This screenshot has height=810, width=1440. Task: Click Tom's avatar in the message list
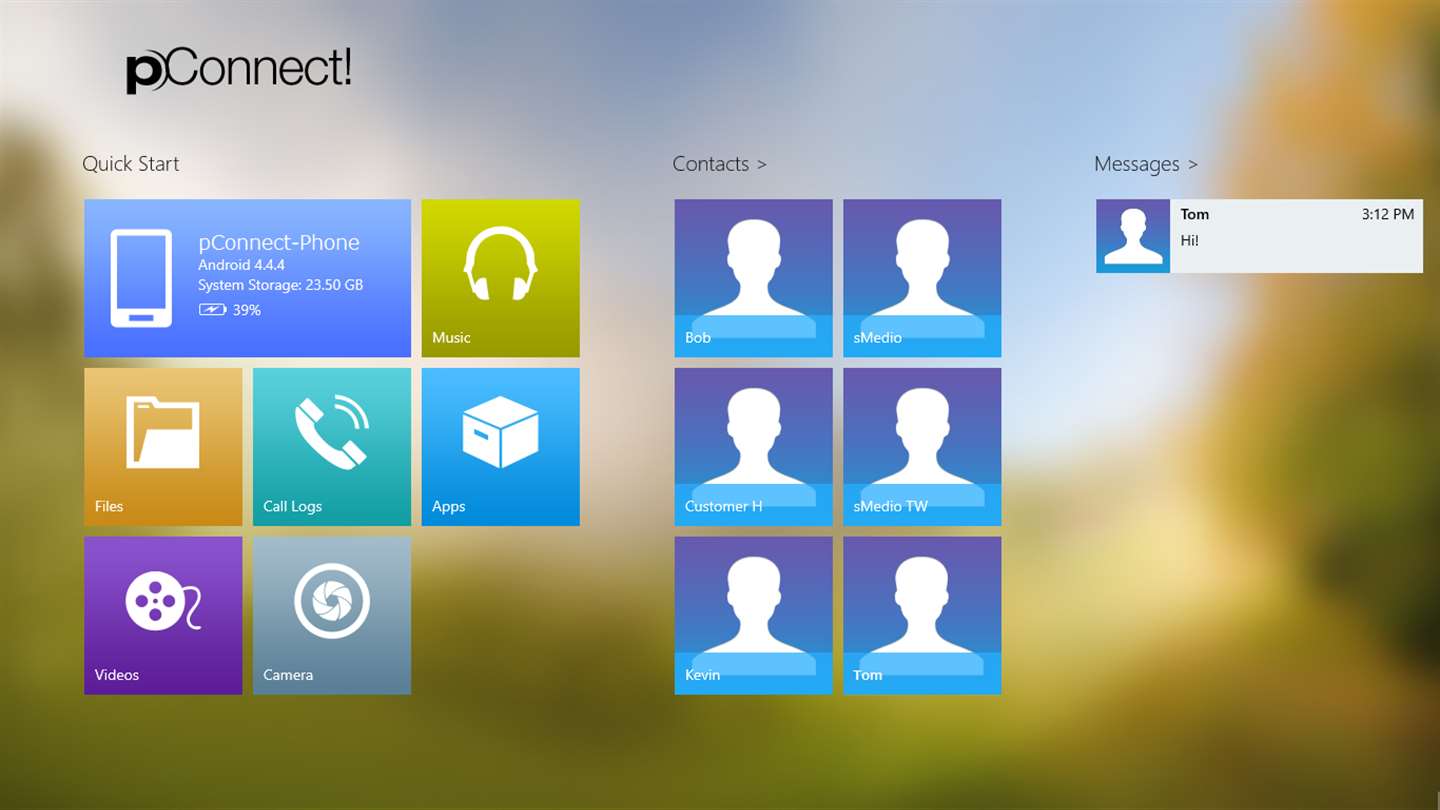pos(1133,236)
